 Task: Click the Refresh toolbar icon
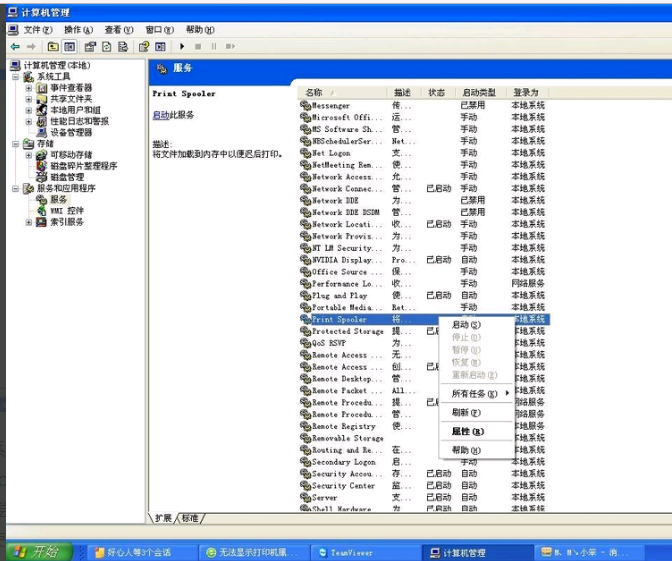[107, 46]
